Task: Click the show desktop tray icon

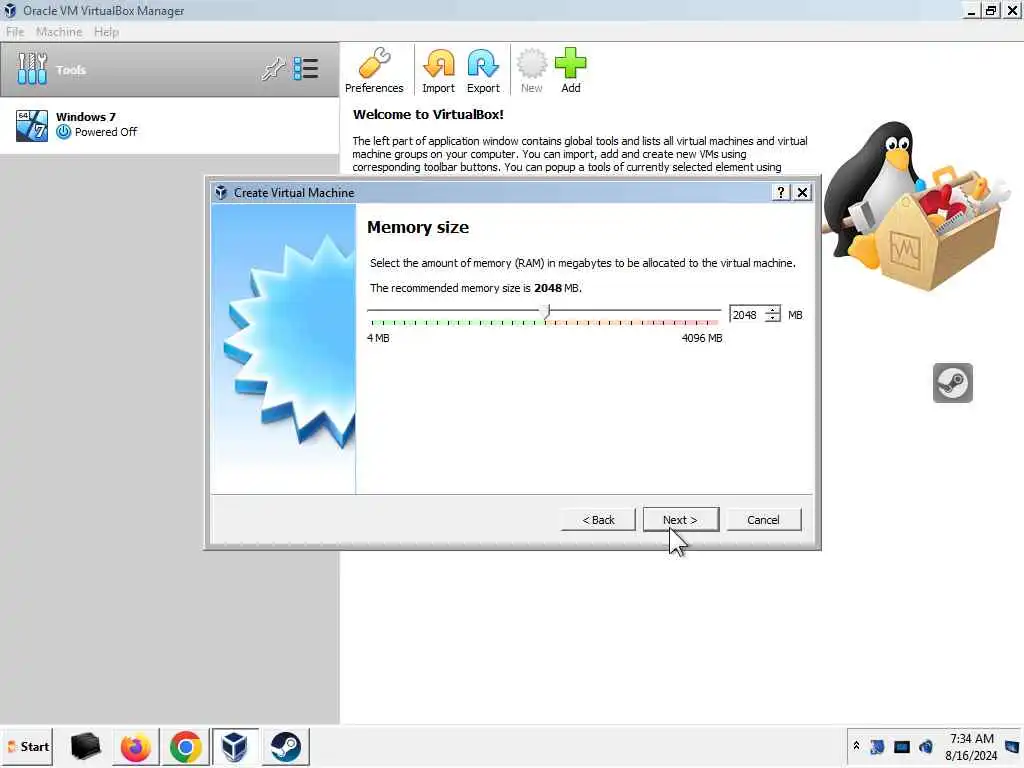Action: [x=1013, y=746]
